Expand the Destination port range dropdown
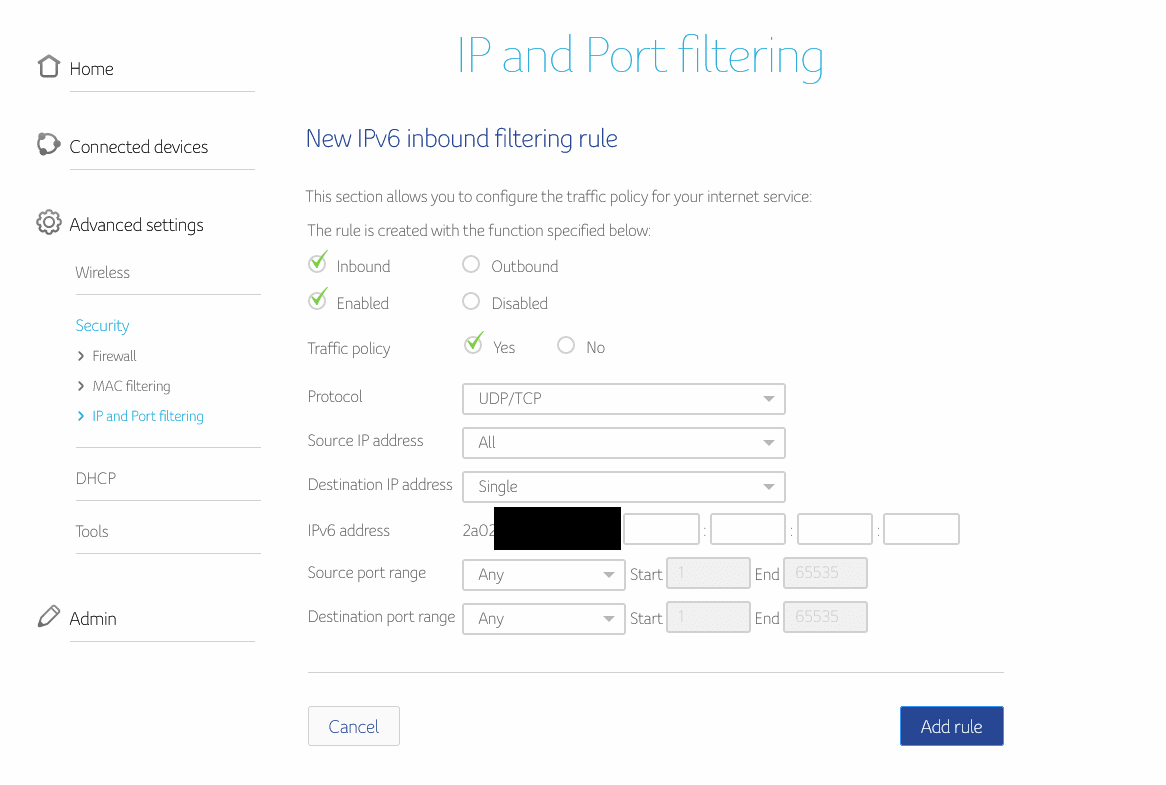The image size is (1166, 785). pos(543,618)
